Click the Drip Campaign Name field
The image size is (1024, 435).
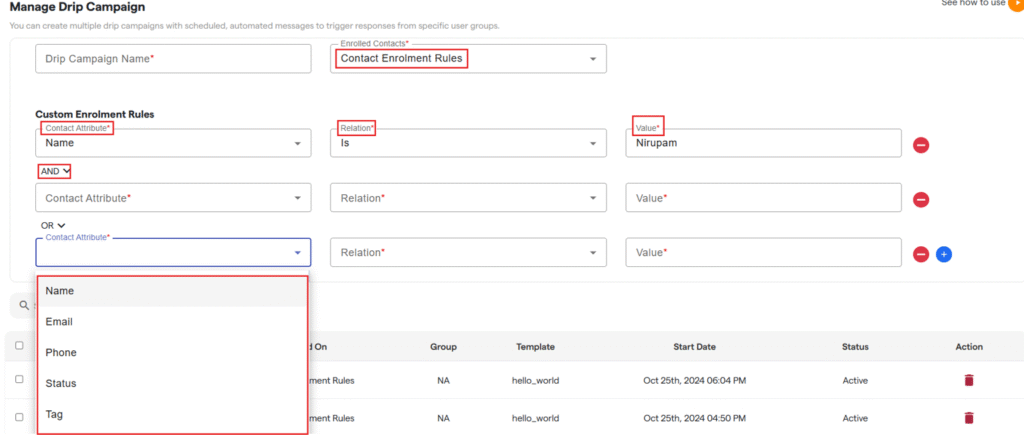173,59
